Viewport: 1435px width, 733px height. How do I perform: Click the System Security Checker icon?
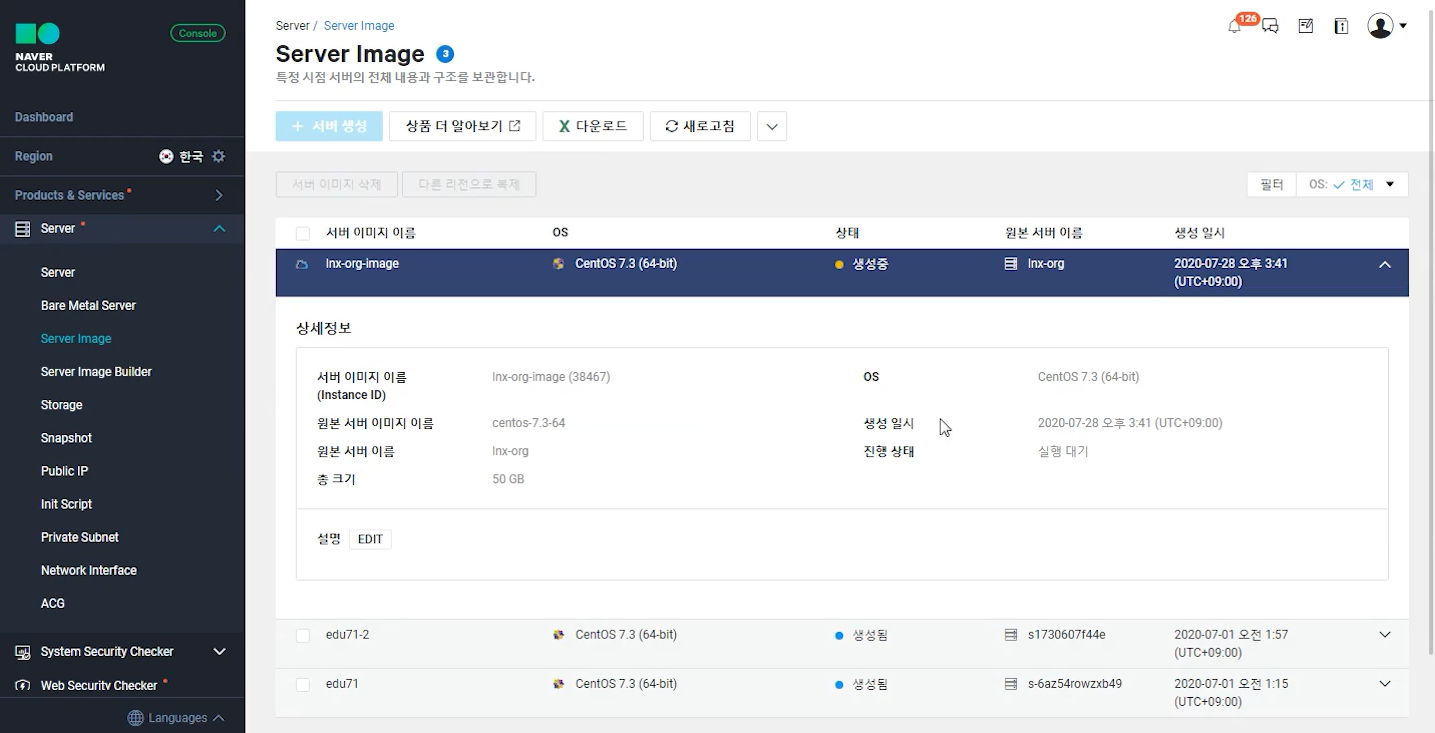(x=22, y=652)
